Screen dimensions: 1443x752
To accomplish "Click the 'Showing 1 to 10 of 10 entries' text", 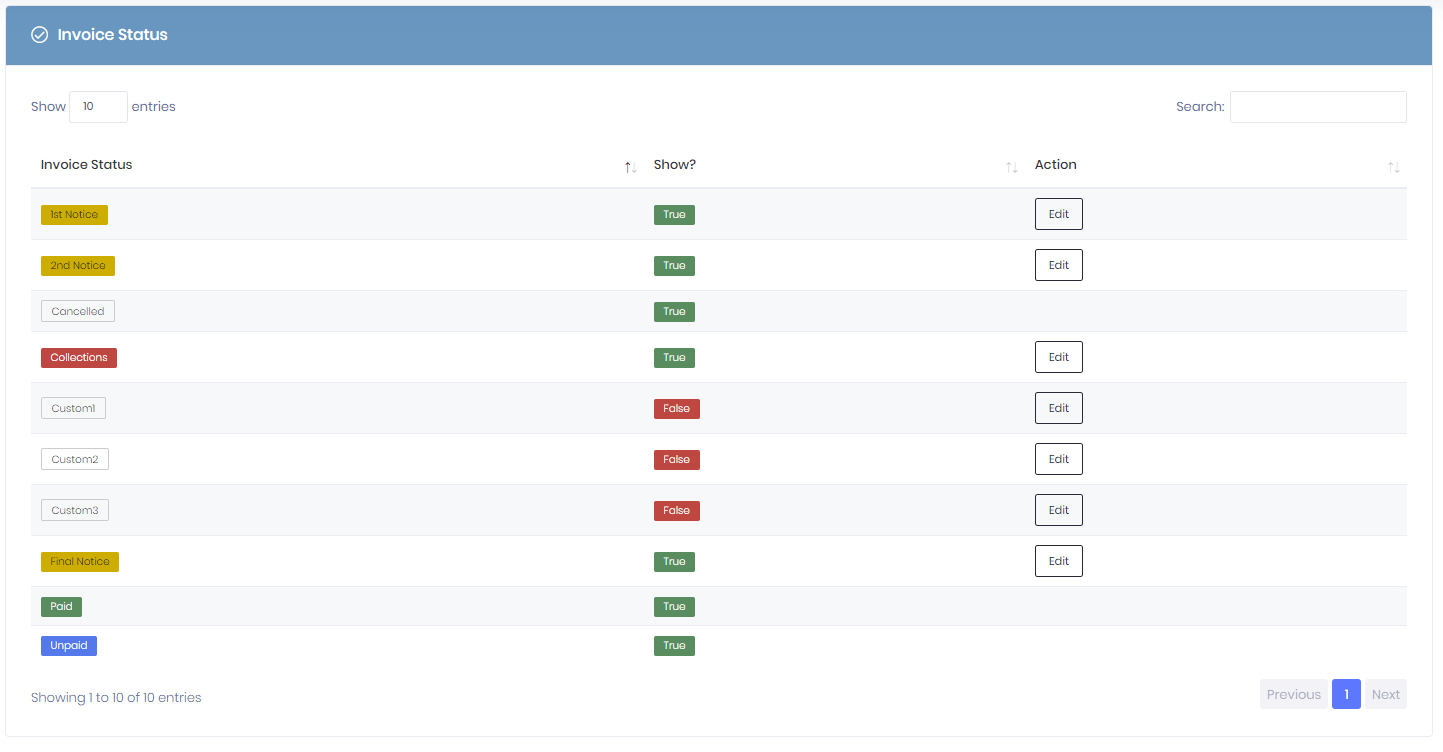I will [x=116, y=698].
